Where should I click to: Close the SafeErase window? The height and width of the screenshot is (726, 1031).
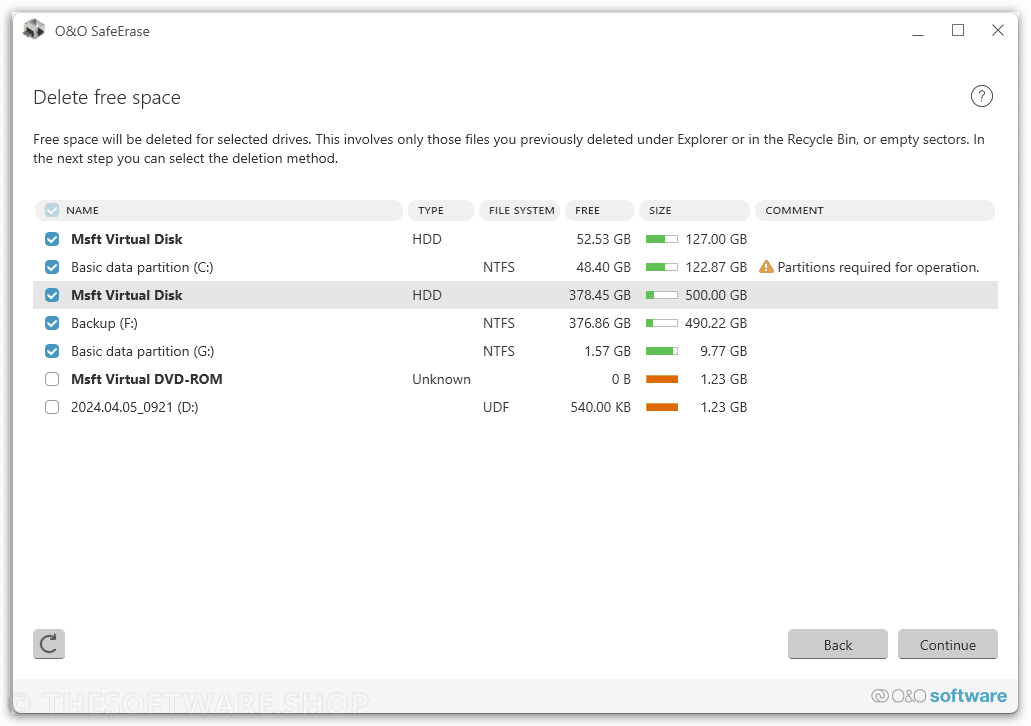click(997, 31)
